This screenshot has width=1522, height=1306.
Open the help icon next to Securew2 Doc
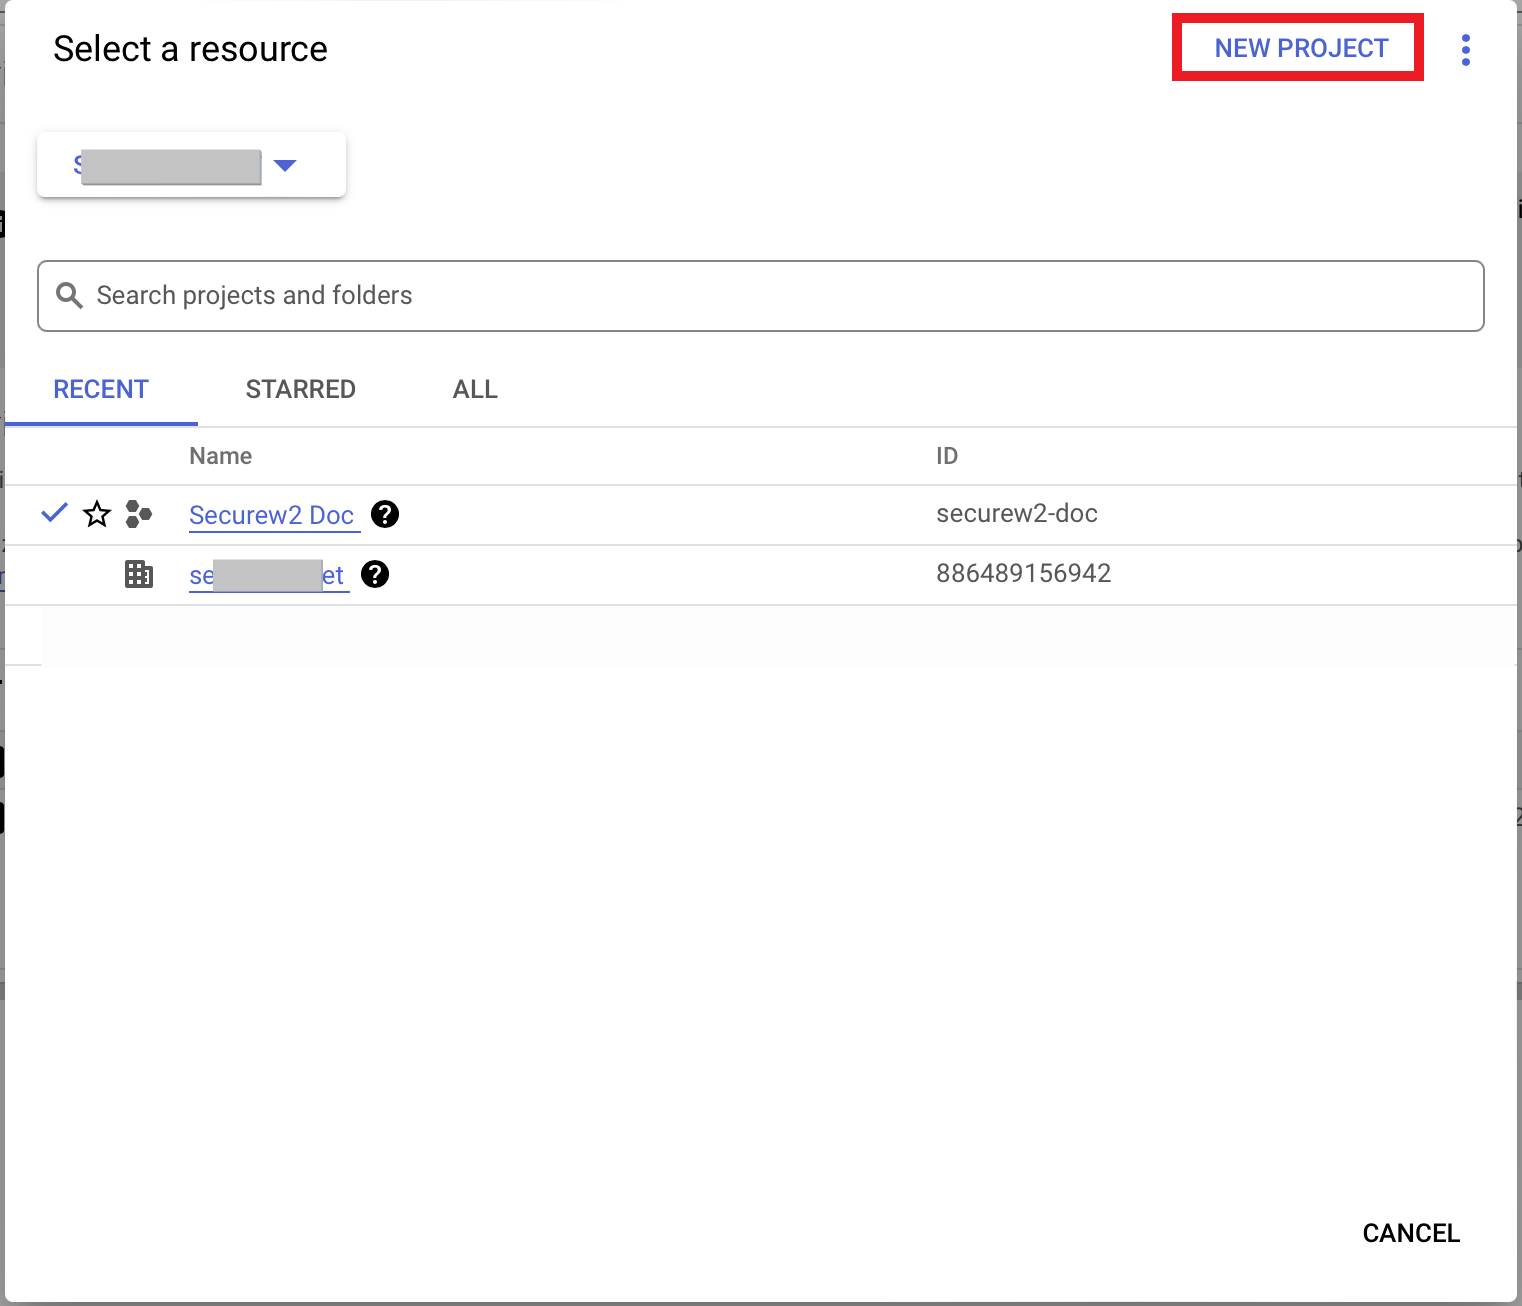coord(385,514)
